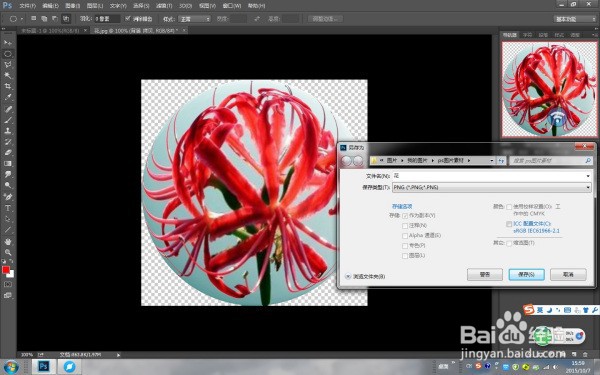Image resolution: width=600 pixels, height=375 pixels.
Task: Open the 文件名 filename history dropdown arrow
Action: click(588, 176)
